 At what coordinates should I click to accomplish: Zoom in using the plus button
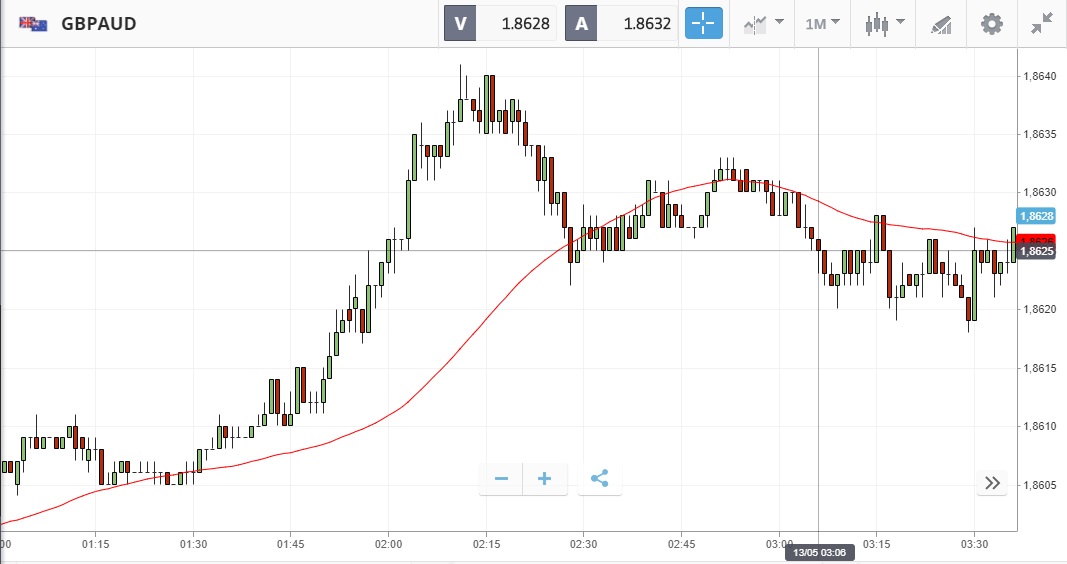(544, 479)
